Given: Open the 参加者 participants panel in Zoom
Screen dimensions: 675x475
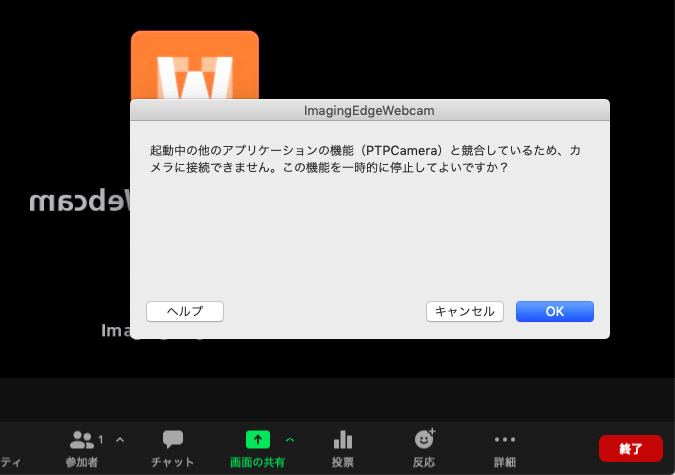Looking at the screenshot, I should point(82,449).
